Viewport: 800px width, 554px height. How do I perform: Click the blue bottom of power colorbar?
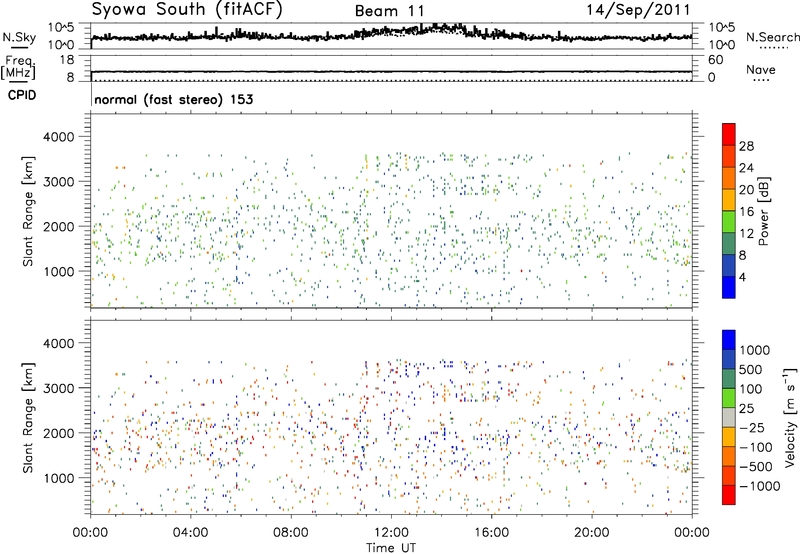point(729,287)
